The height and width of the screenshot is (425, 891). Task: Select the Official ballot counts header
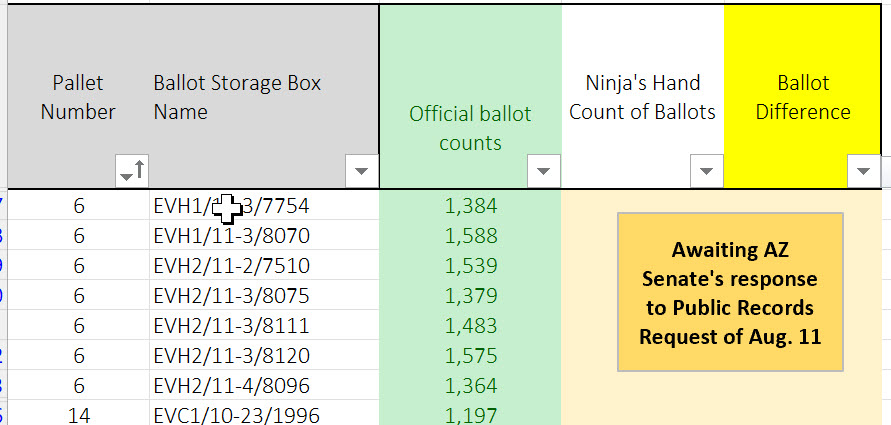click(470, 128)
